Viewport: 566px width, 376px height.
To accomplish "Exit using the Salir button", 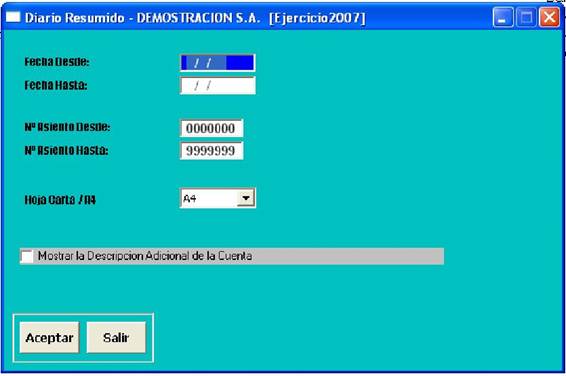I will click(116, 337).
